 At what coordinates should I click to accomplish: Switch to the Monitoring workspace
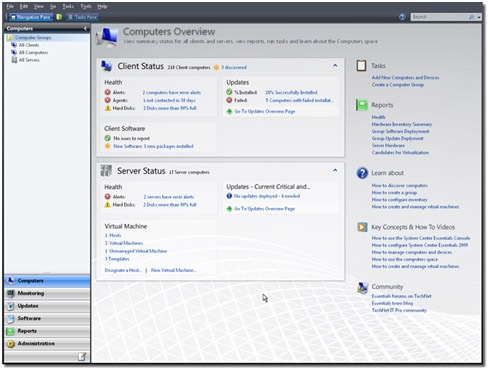[x=47, y=293]
